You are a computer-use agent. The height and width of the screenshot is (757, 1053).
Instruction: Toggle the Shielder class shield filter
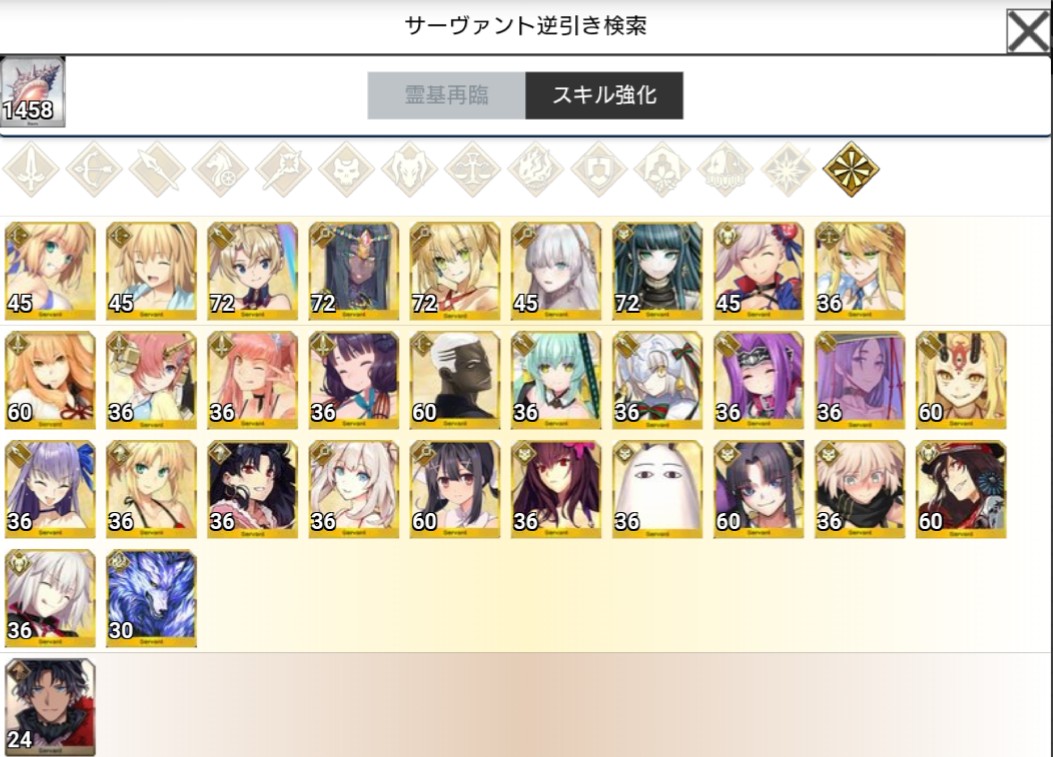tap(599, 169)
